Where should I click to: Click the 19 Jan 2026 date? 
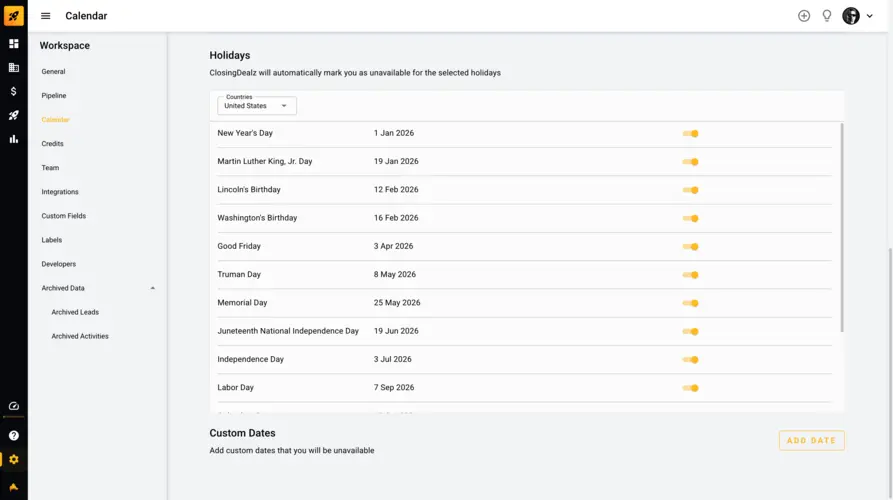[396, 161]
